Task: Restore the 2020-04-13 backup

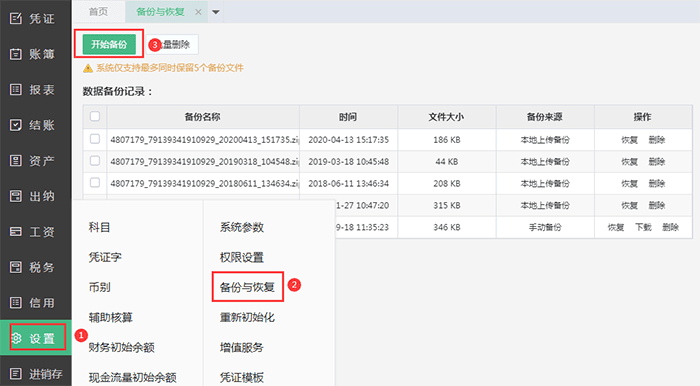Action: 629,140
